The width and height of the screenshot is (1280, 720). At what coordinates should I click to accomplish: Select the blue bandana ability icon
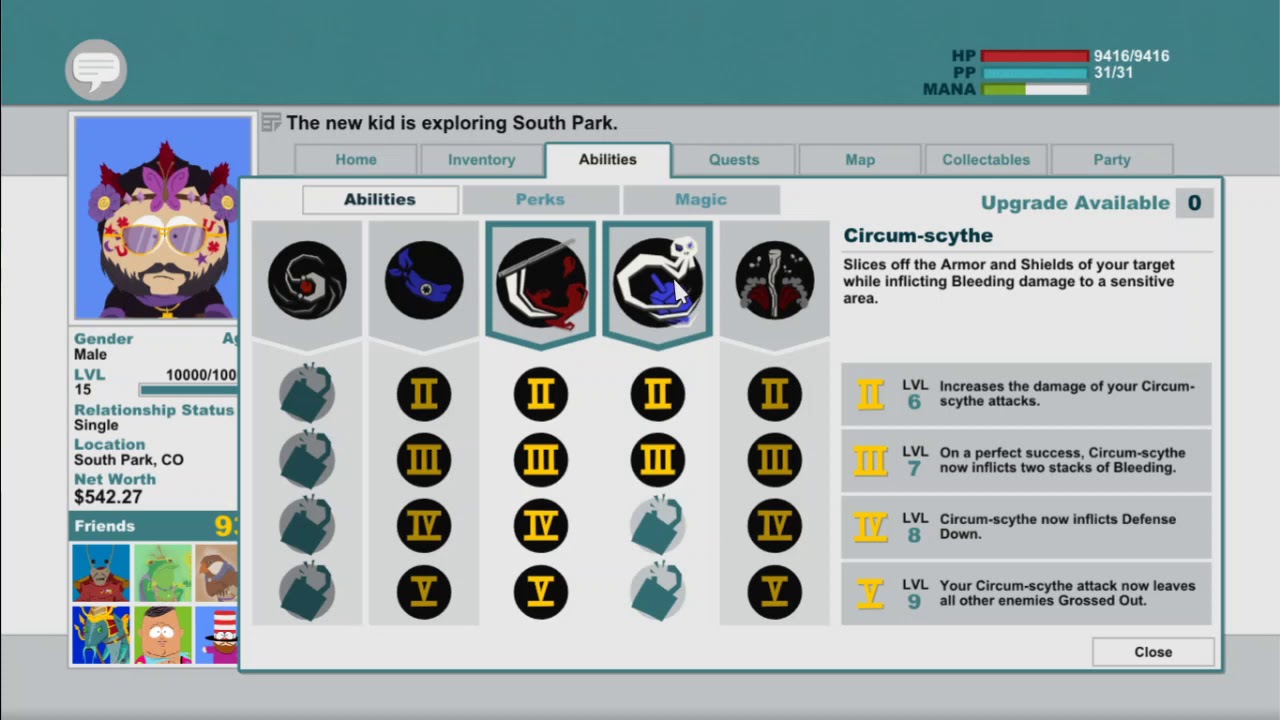coord(424,280)
